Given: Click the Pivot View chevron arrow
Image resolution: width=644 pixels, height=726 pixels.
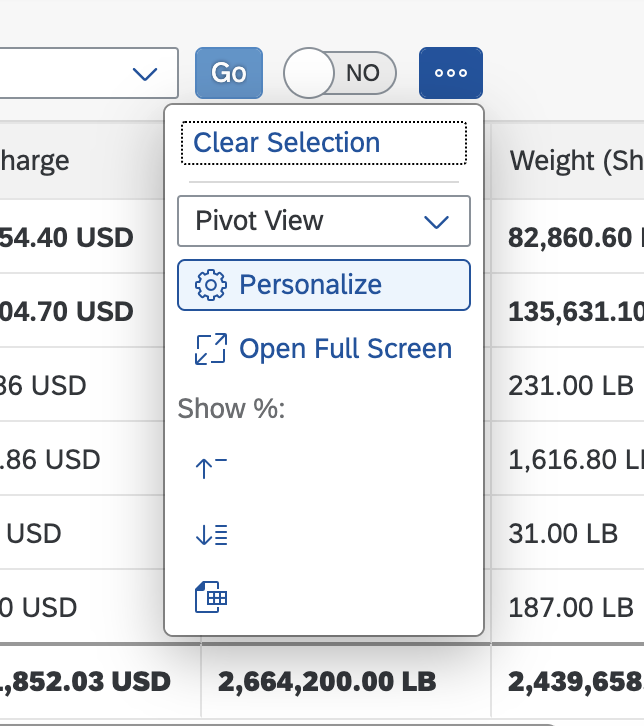Looking at the screenshot, I should [436, 222].
